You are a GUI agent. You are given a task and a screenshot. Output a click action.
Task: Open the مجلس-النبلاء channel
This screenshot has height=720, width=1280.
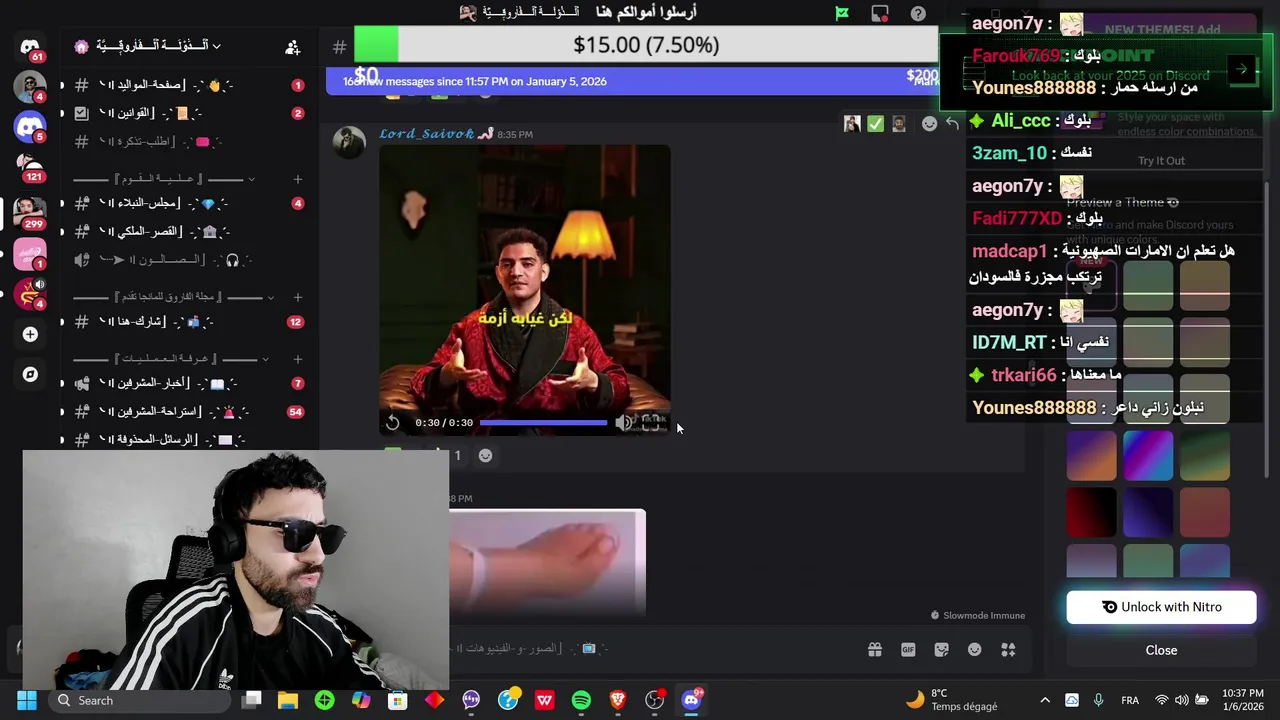188,203
